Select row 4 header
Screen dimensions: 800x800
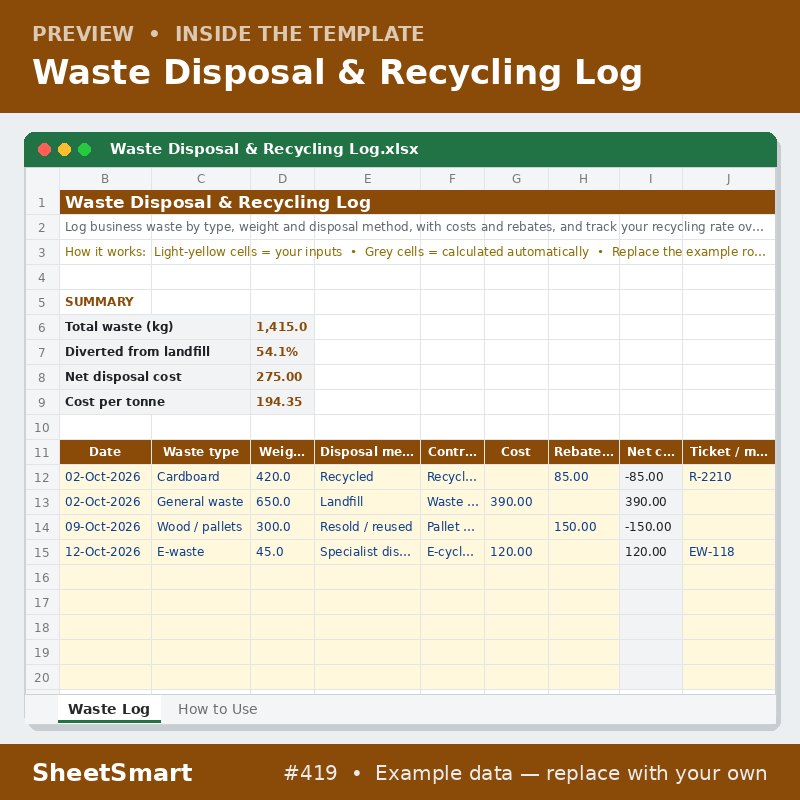(x=42, y=278)
